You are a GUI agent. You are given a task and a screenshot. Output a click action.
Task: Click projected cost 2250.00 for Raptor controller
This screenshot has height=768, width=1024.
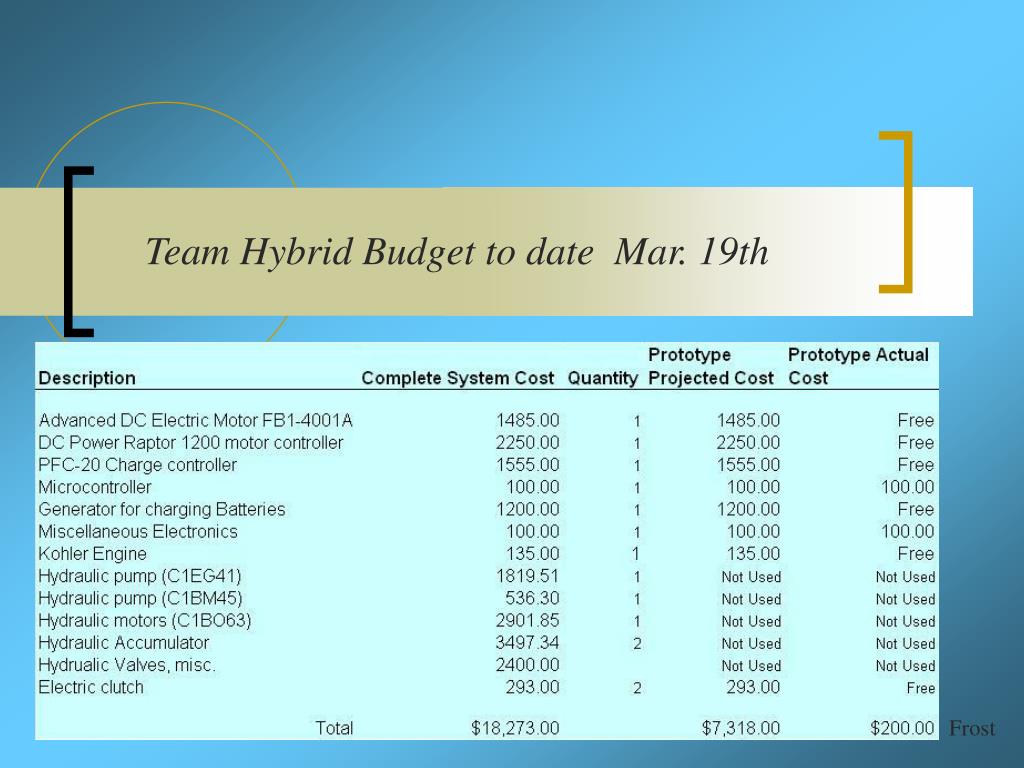click(x=748, y=443)
